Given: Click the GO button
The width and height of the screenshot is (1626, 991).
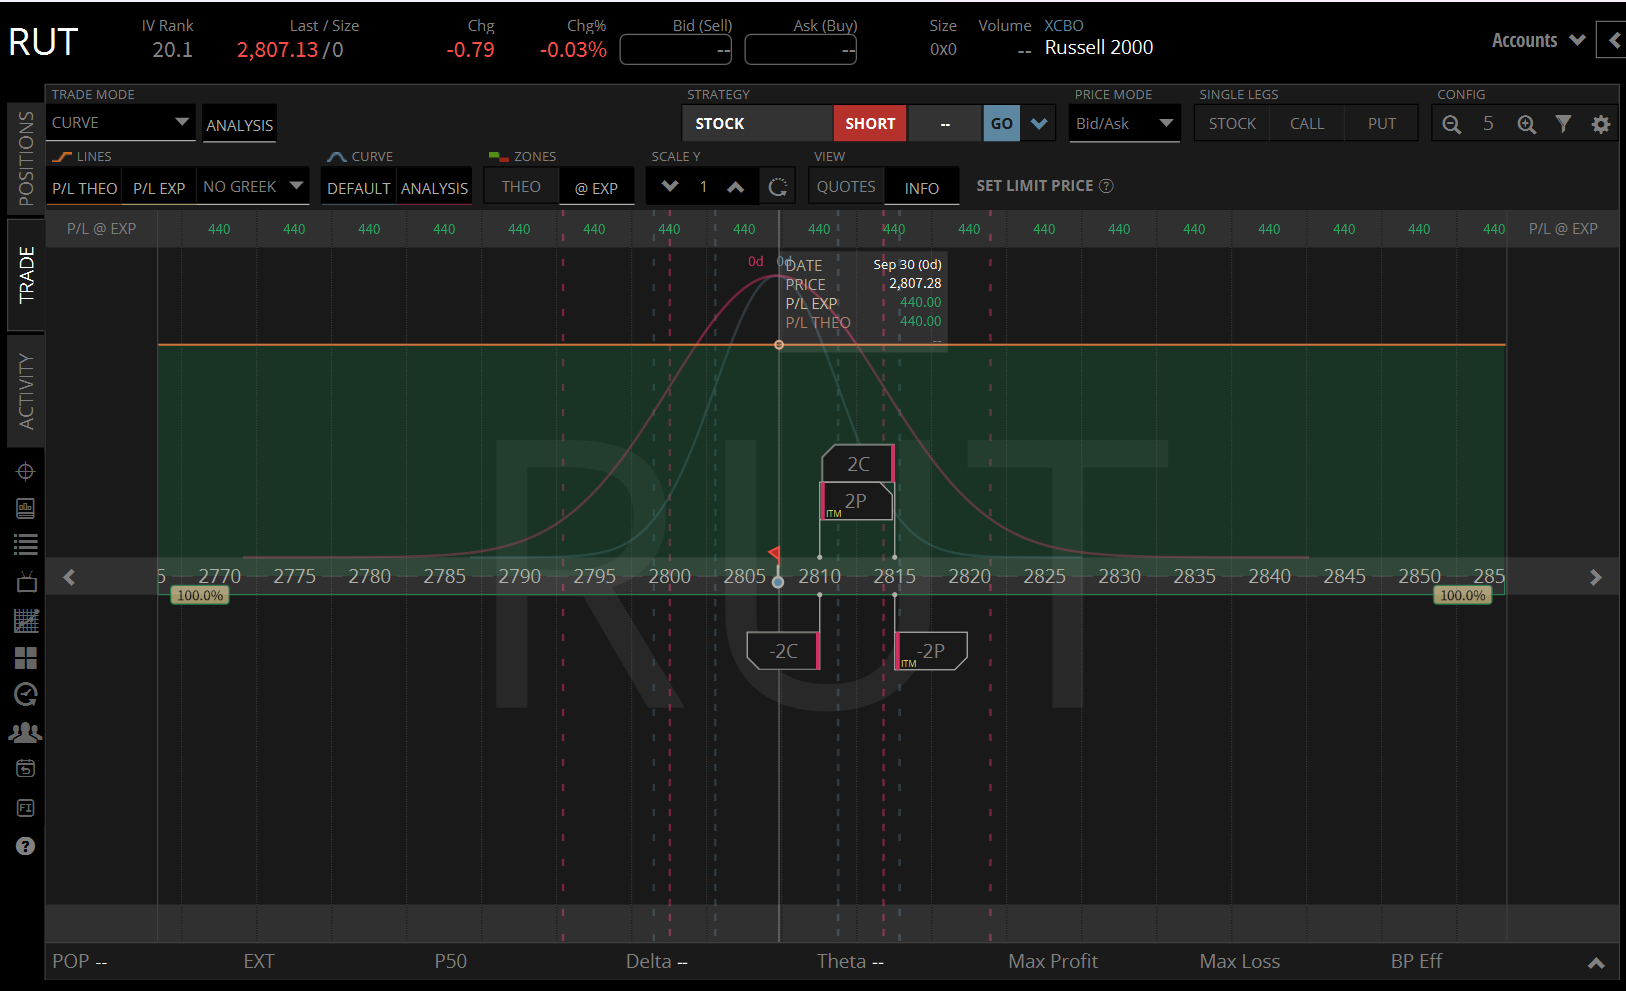Looking at the screenshot, I should coord(1002,124).
